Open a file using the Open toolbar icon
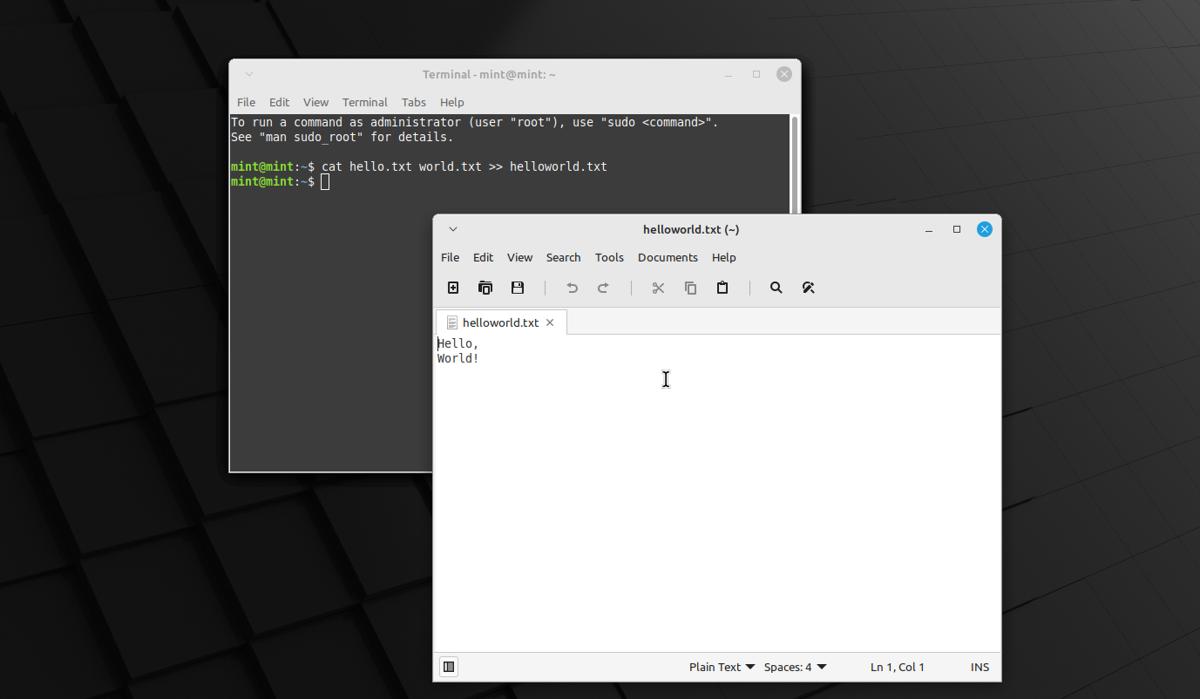The image size is (1200, 699). (485, 287)
